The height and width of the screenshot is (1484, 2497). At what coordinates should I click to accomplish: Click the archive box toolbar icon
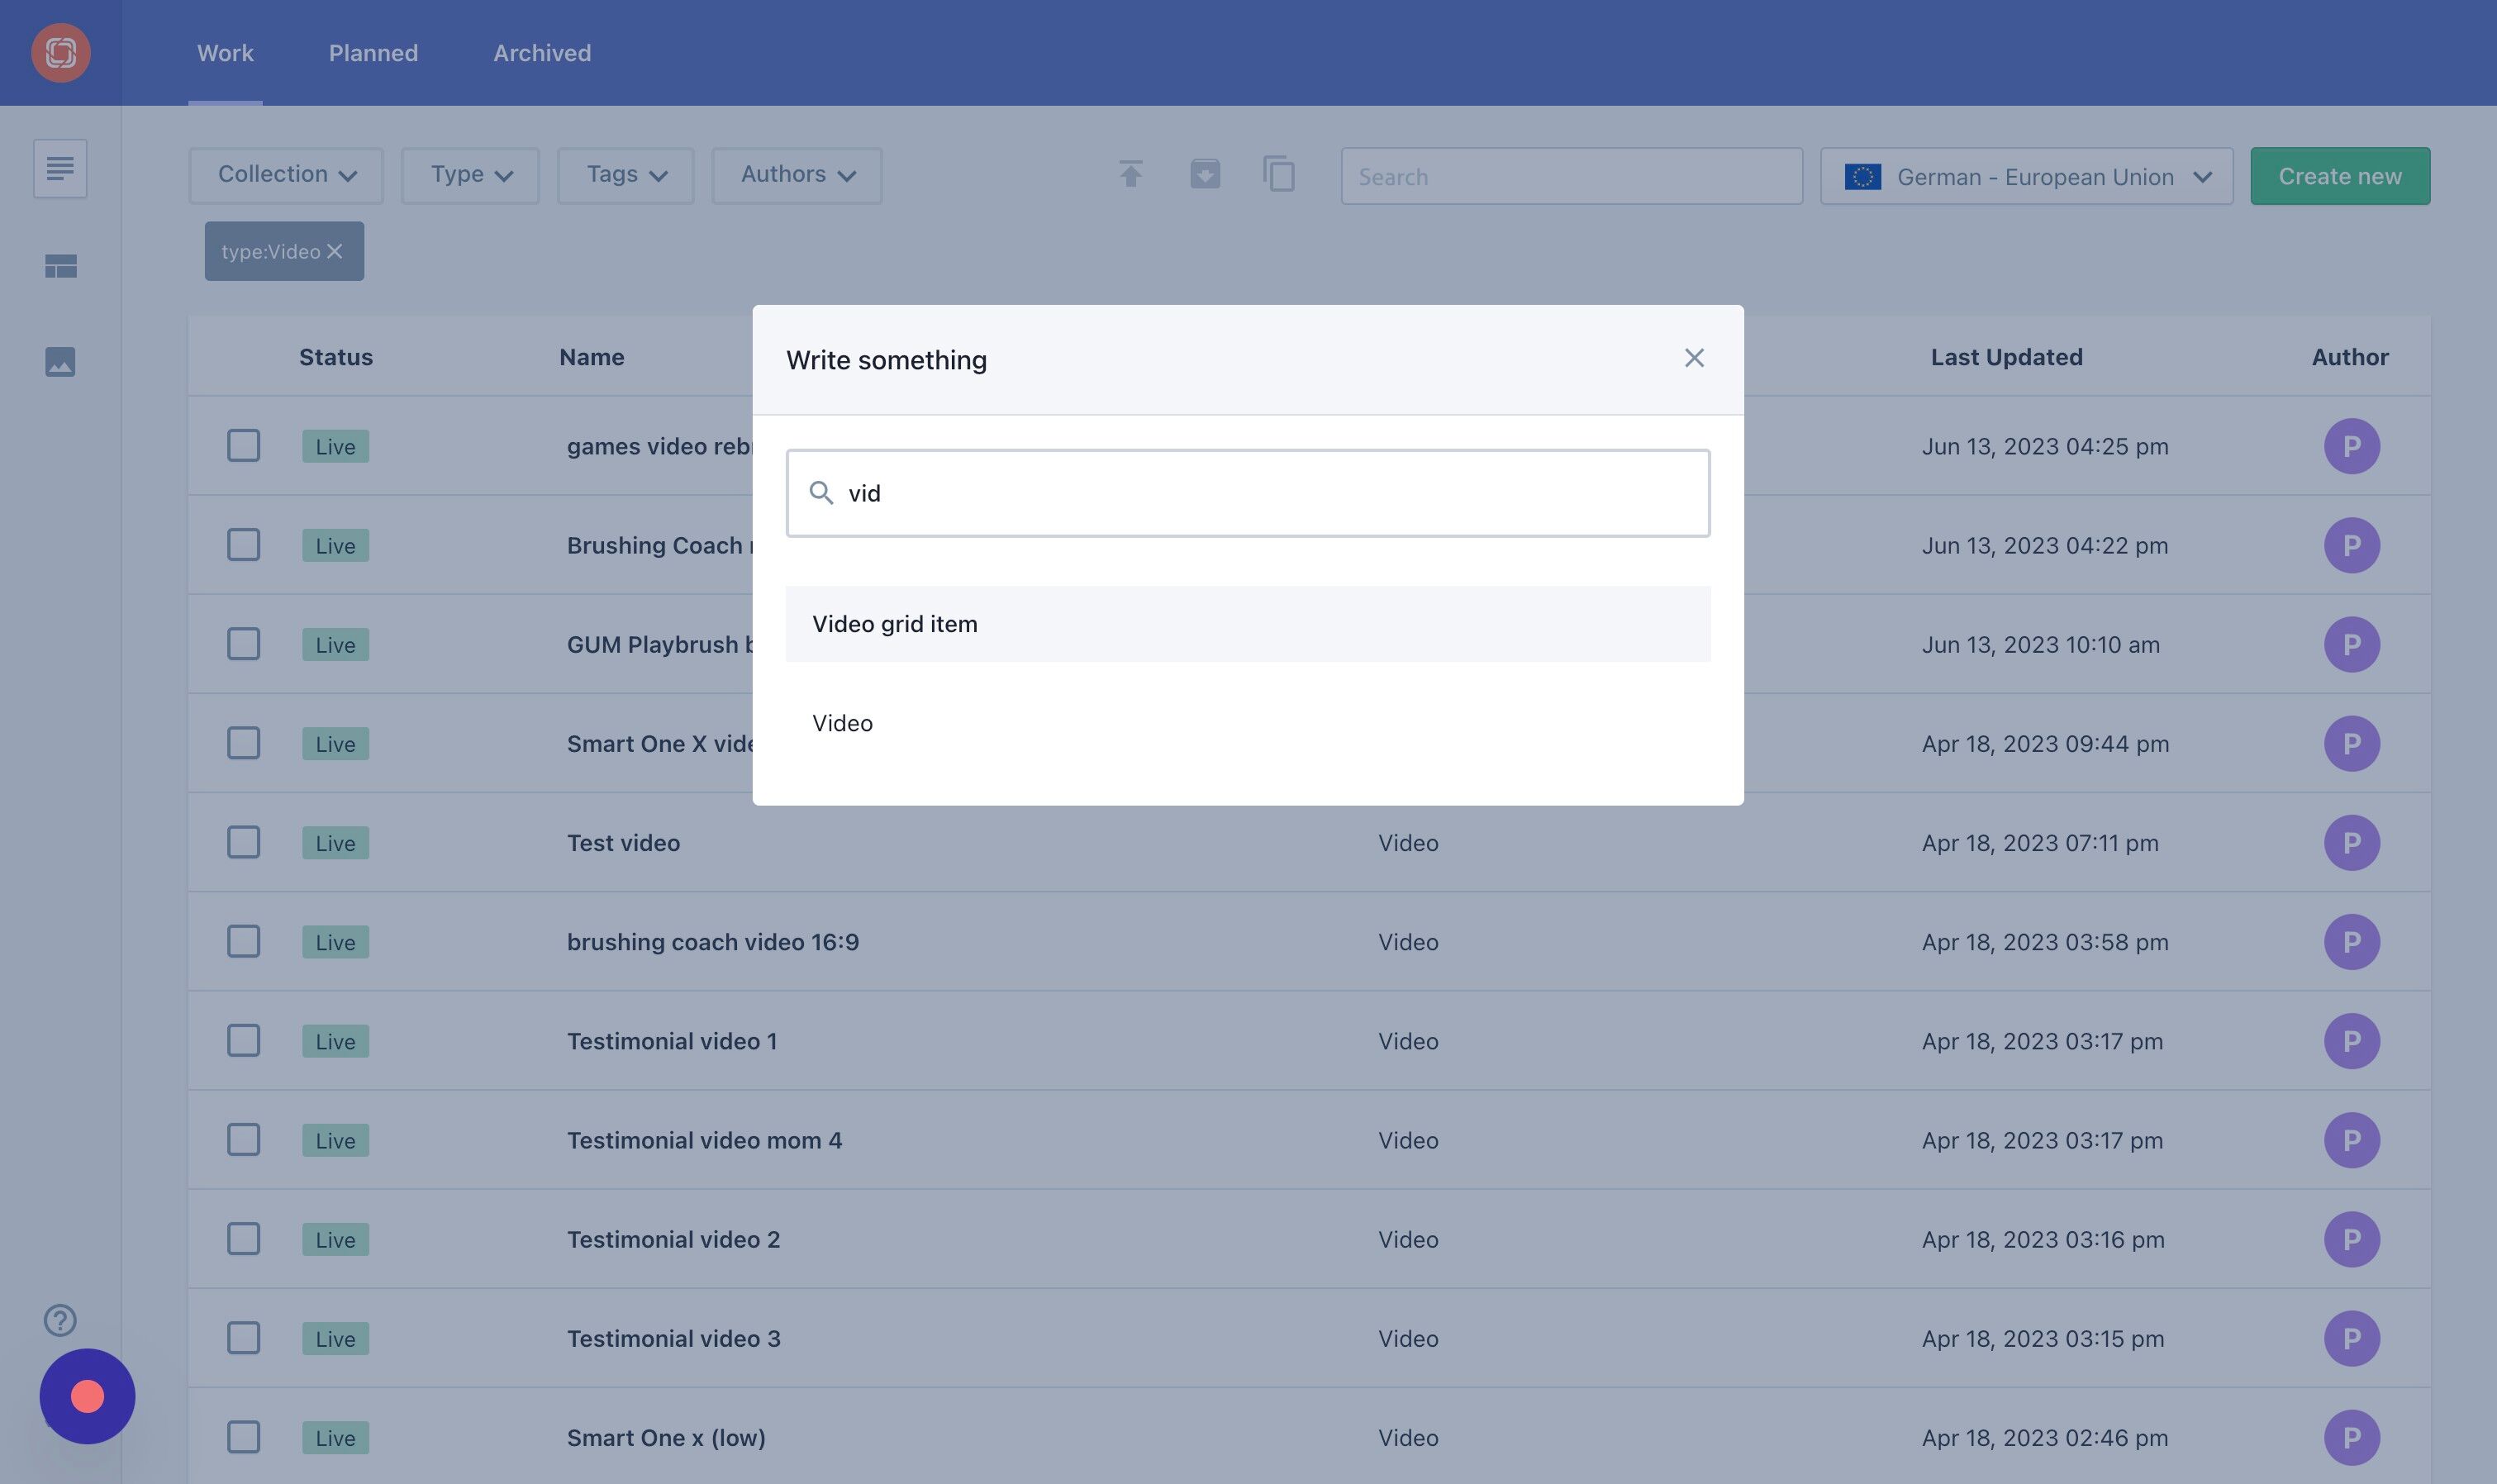(1204, 175)
